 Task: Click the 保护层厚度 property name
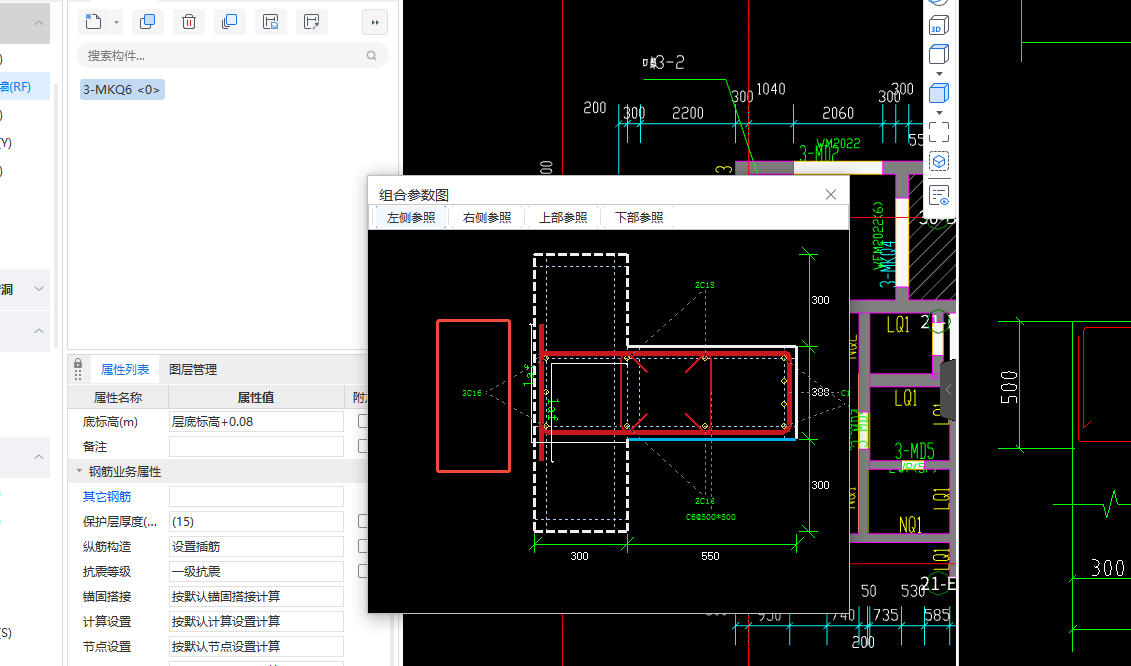120,522
